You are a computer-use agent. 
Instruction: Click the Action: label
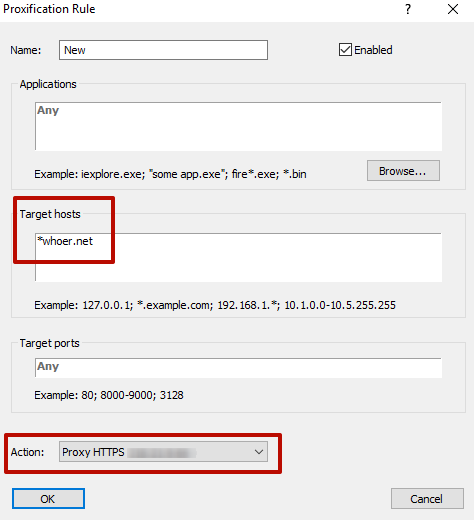coord(27,452)
